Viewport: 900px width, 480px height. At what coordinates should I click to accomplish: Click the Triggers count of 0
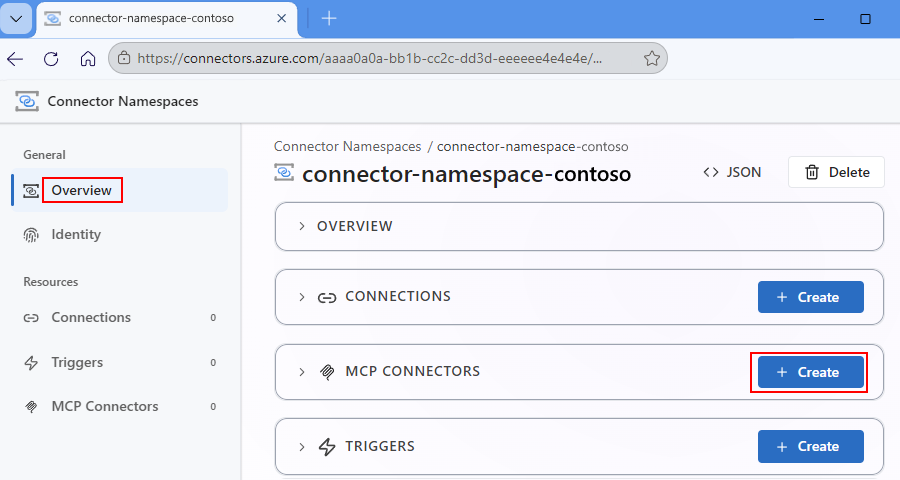pyautogui.click(x=213, y=362)
